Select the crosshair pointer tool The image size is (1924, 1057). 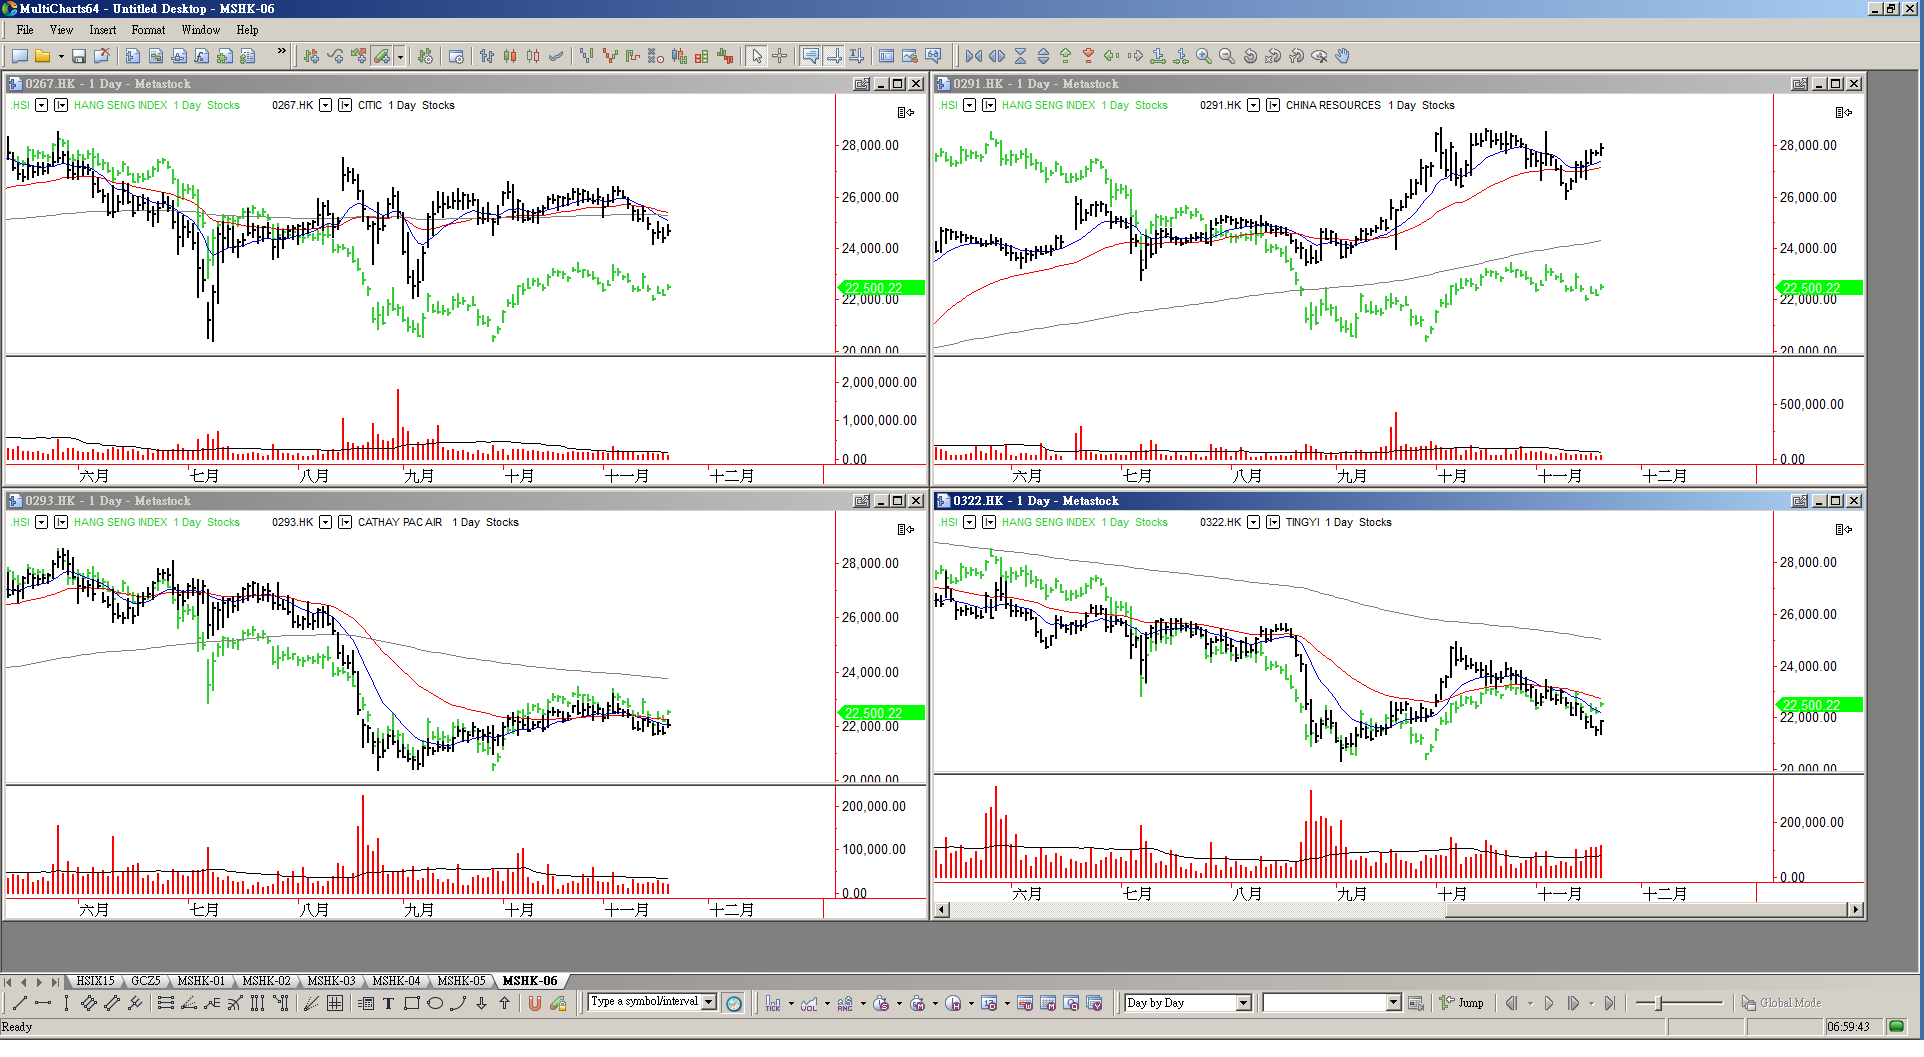coord(780,56)
